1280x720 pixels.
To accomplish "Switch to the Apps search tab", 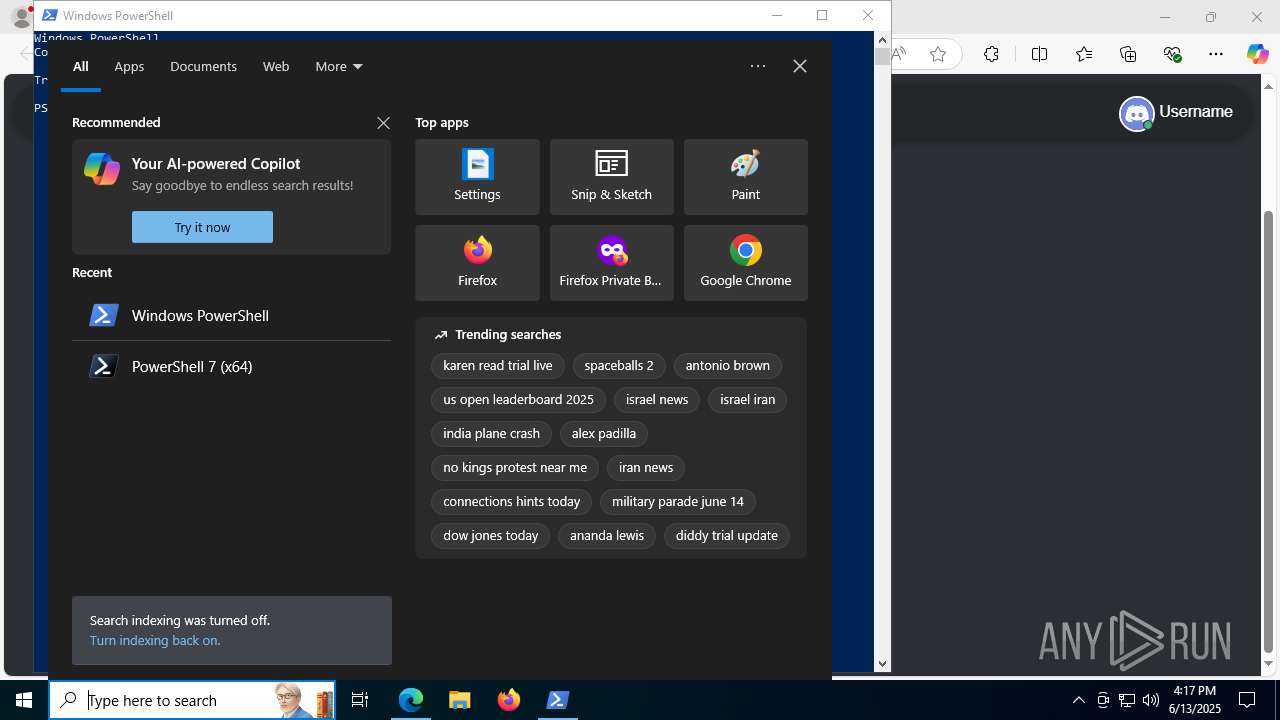I will [x=129, y=66].
